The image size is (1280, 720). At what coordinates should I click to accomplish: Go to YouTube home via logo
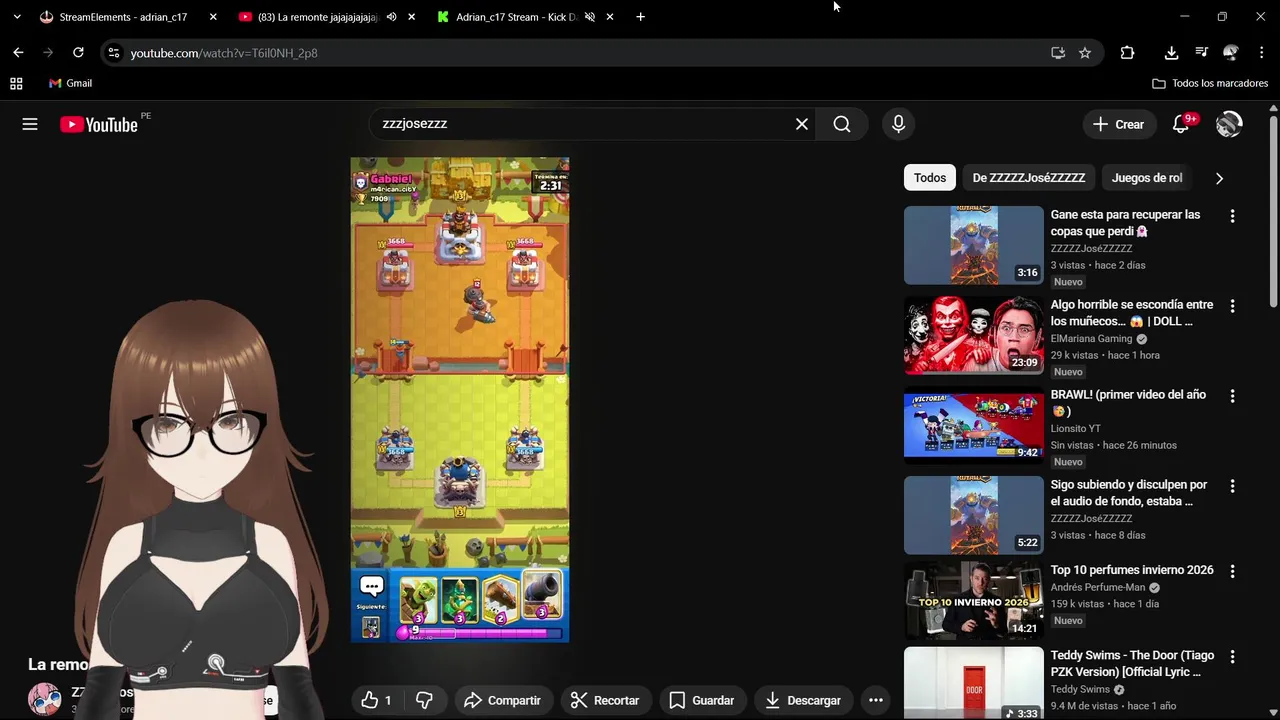(x=98, y=124)
